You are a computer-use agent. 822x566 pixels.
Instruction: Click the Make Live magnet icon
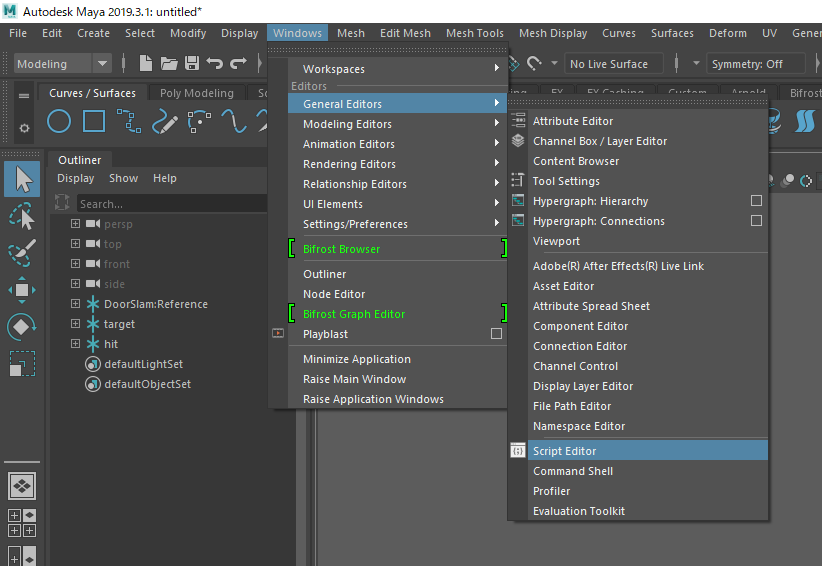coord(534,63)
